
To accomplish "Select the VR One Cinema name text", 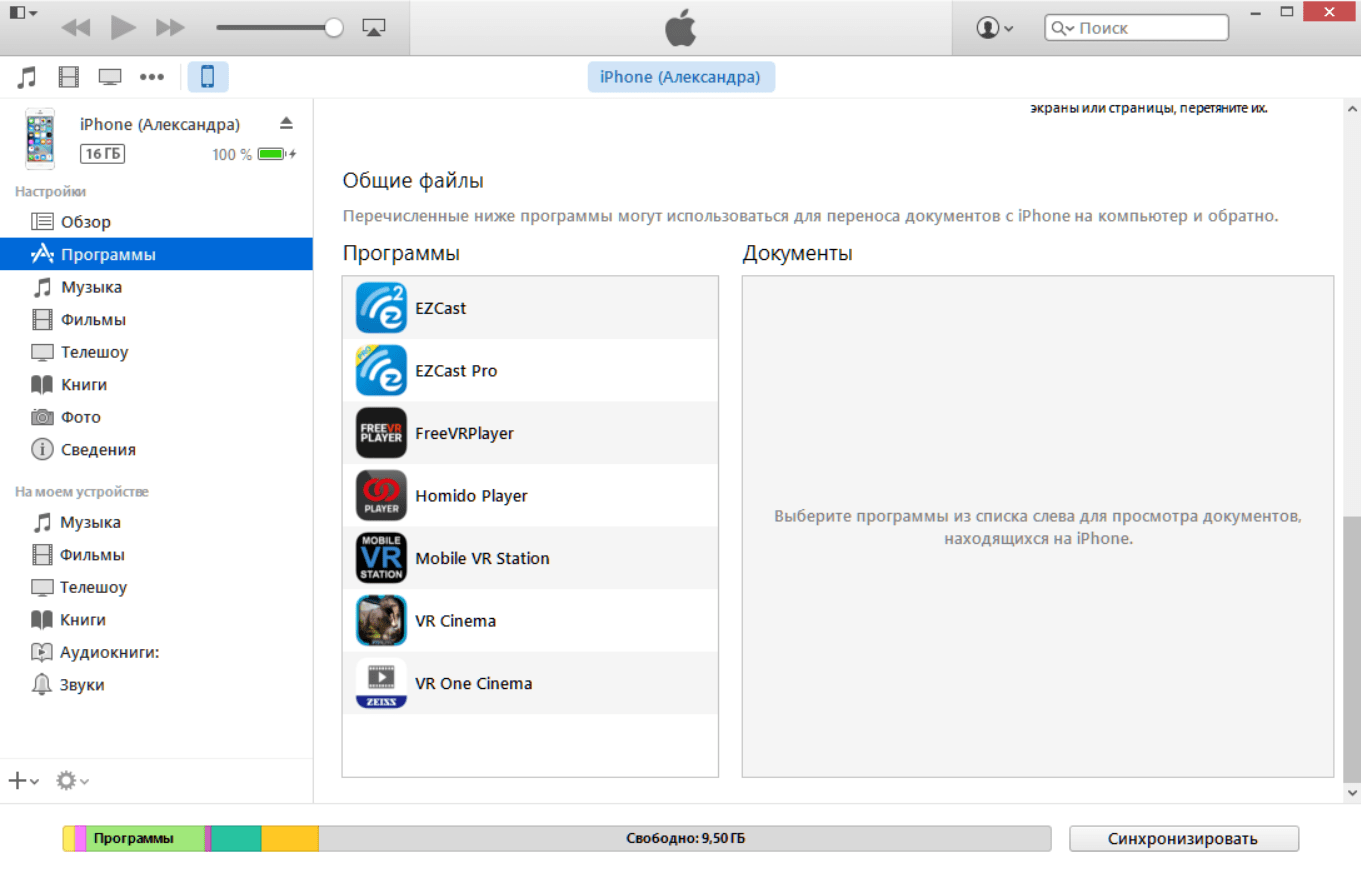I will (x=473, y=684).
